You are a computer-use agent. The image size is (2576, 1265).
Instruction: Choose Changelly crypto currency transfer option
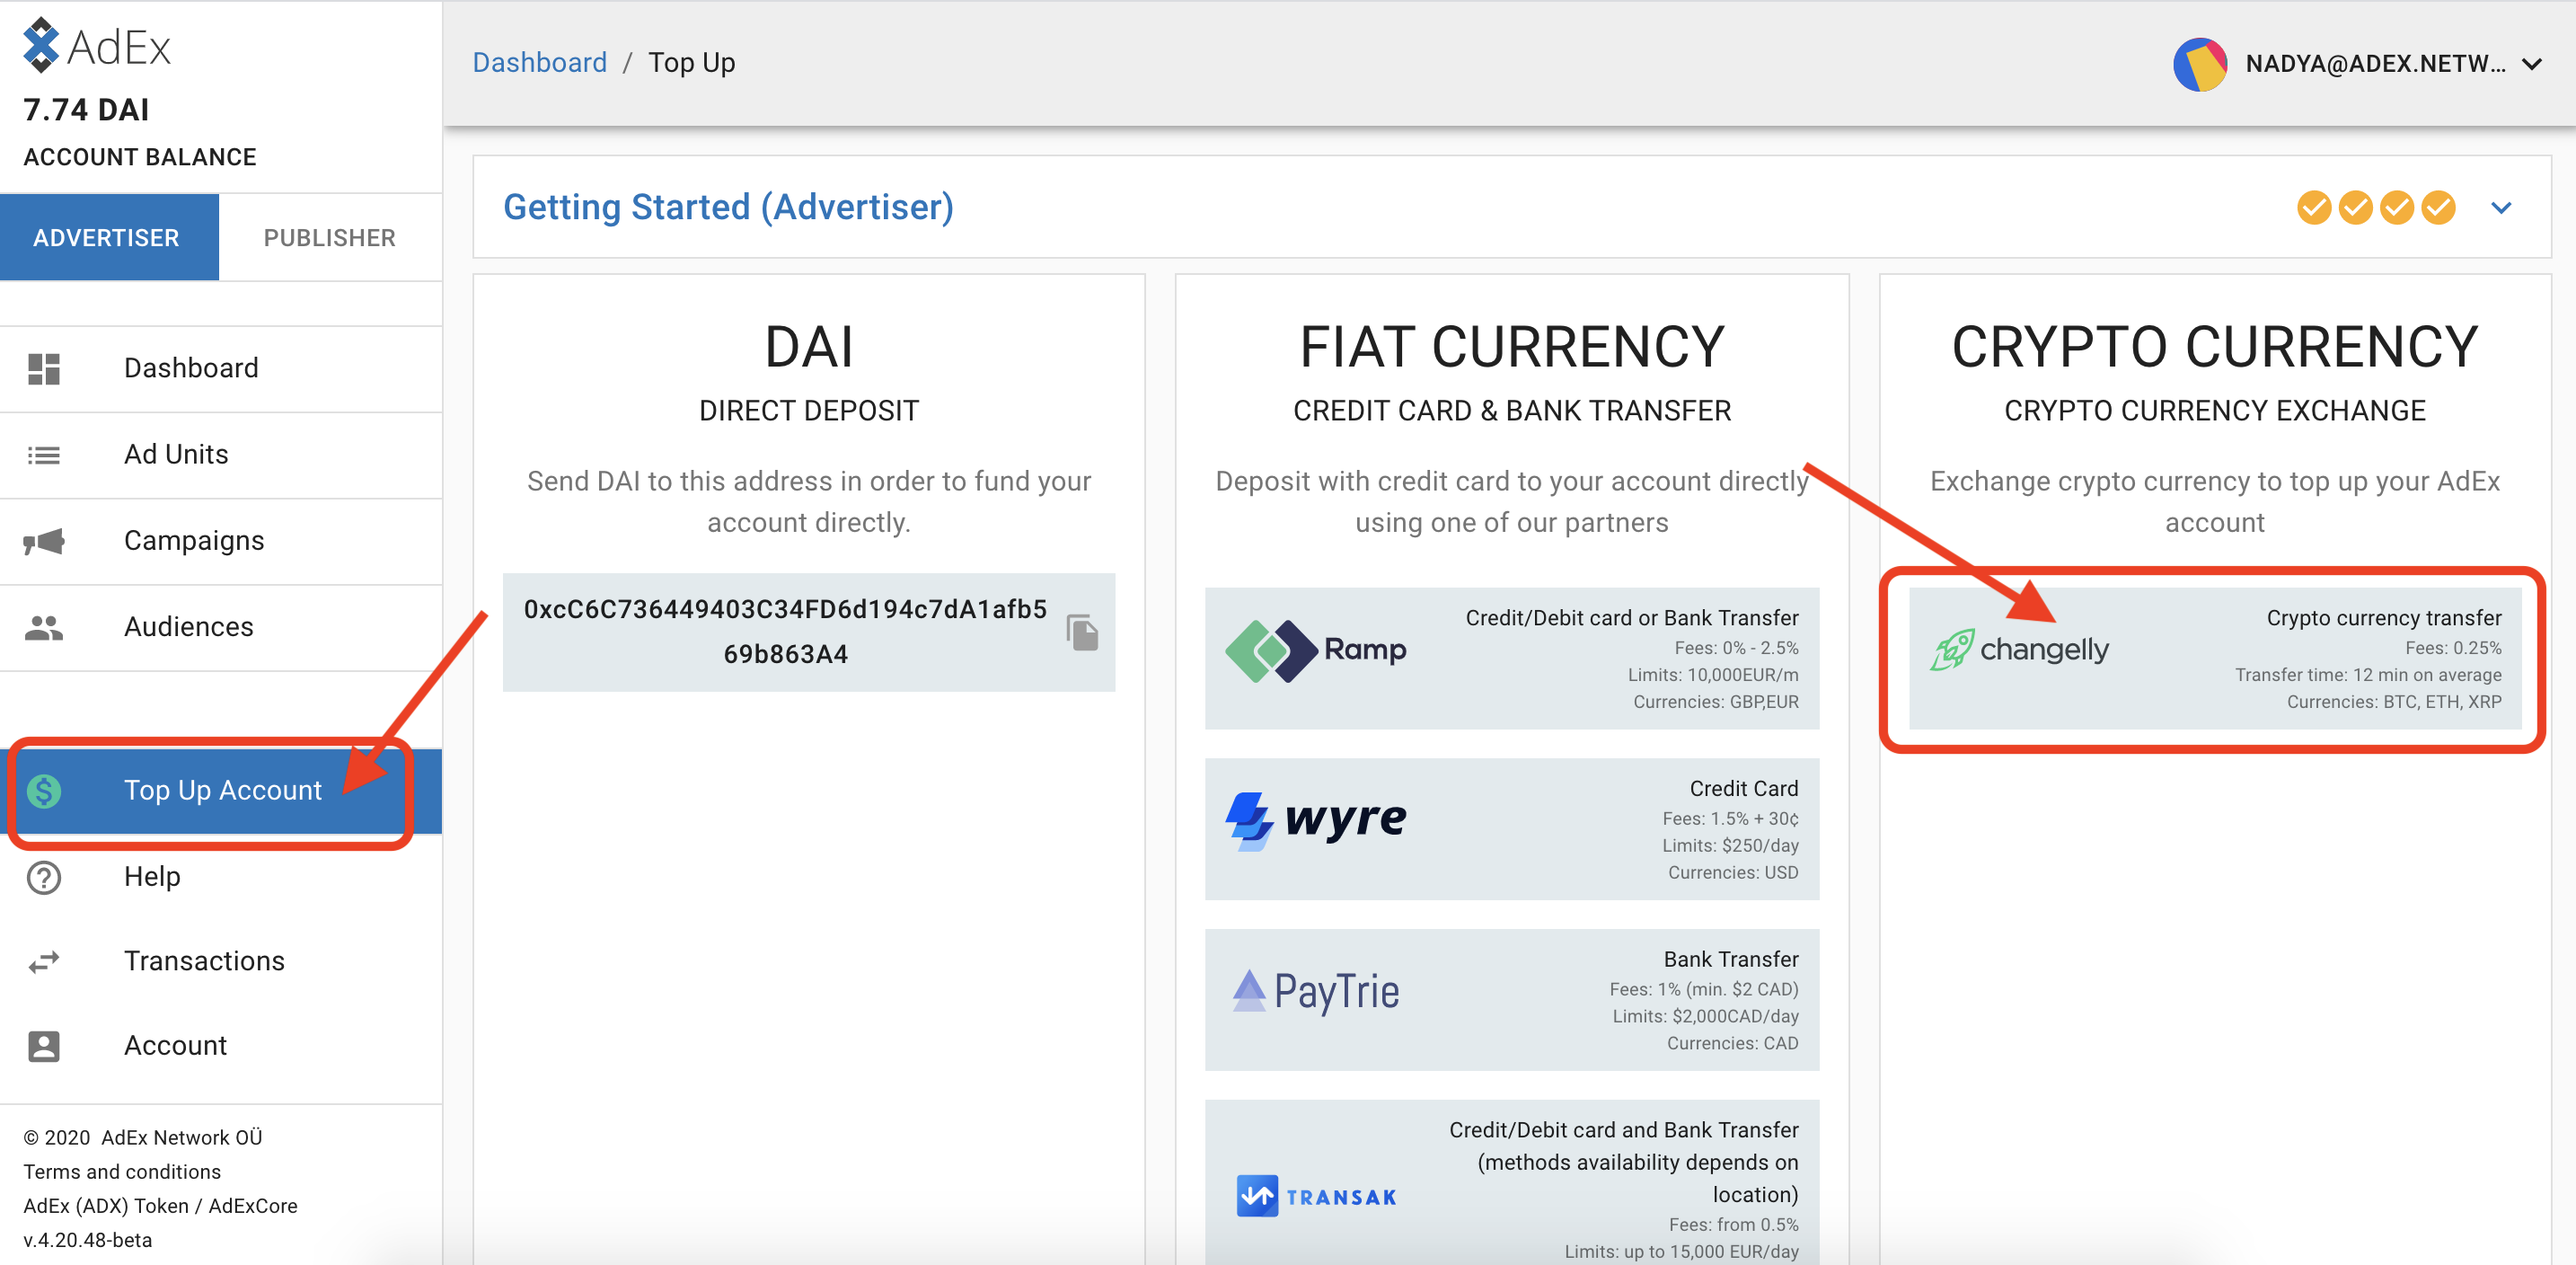(x=2215, y=659)
